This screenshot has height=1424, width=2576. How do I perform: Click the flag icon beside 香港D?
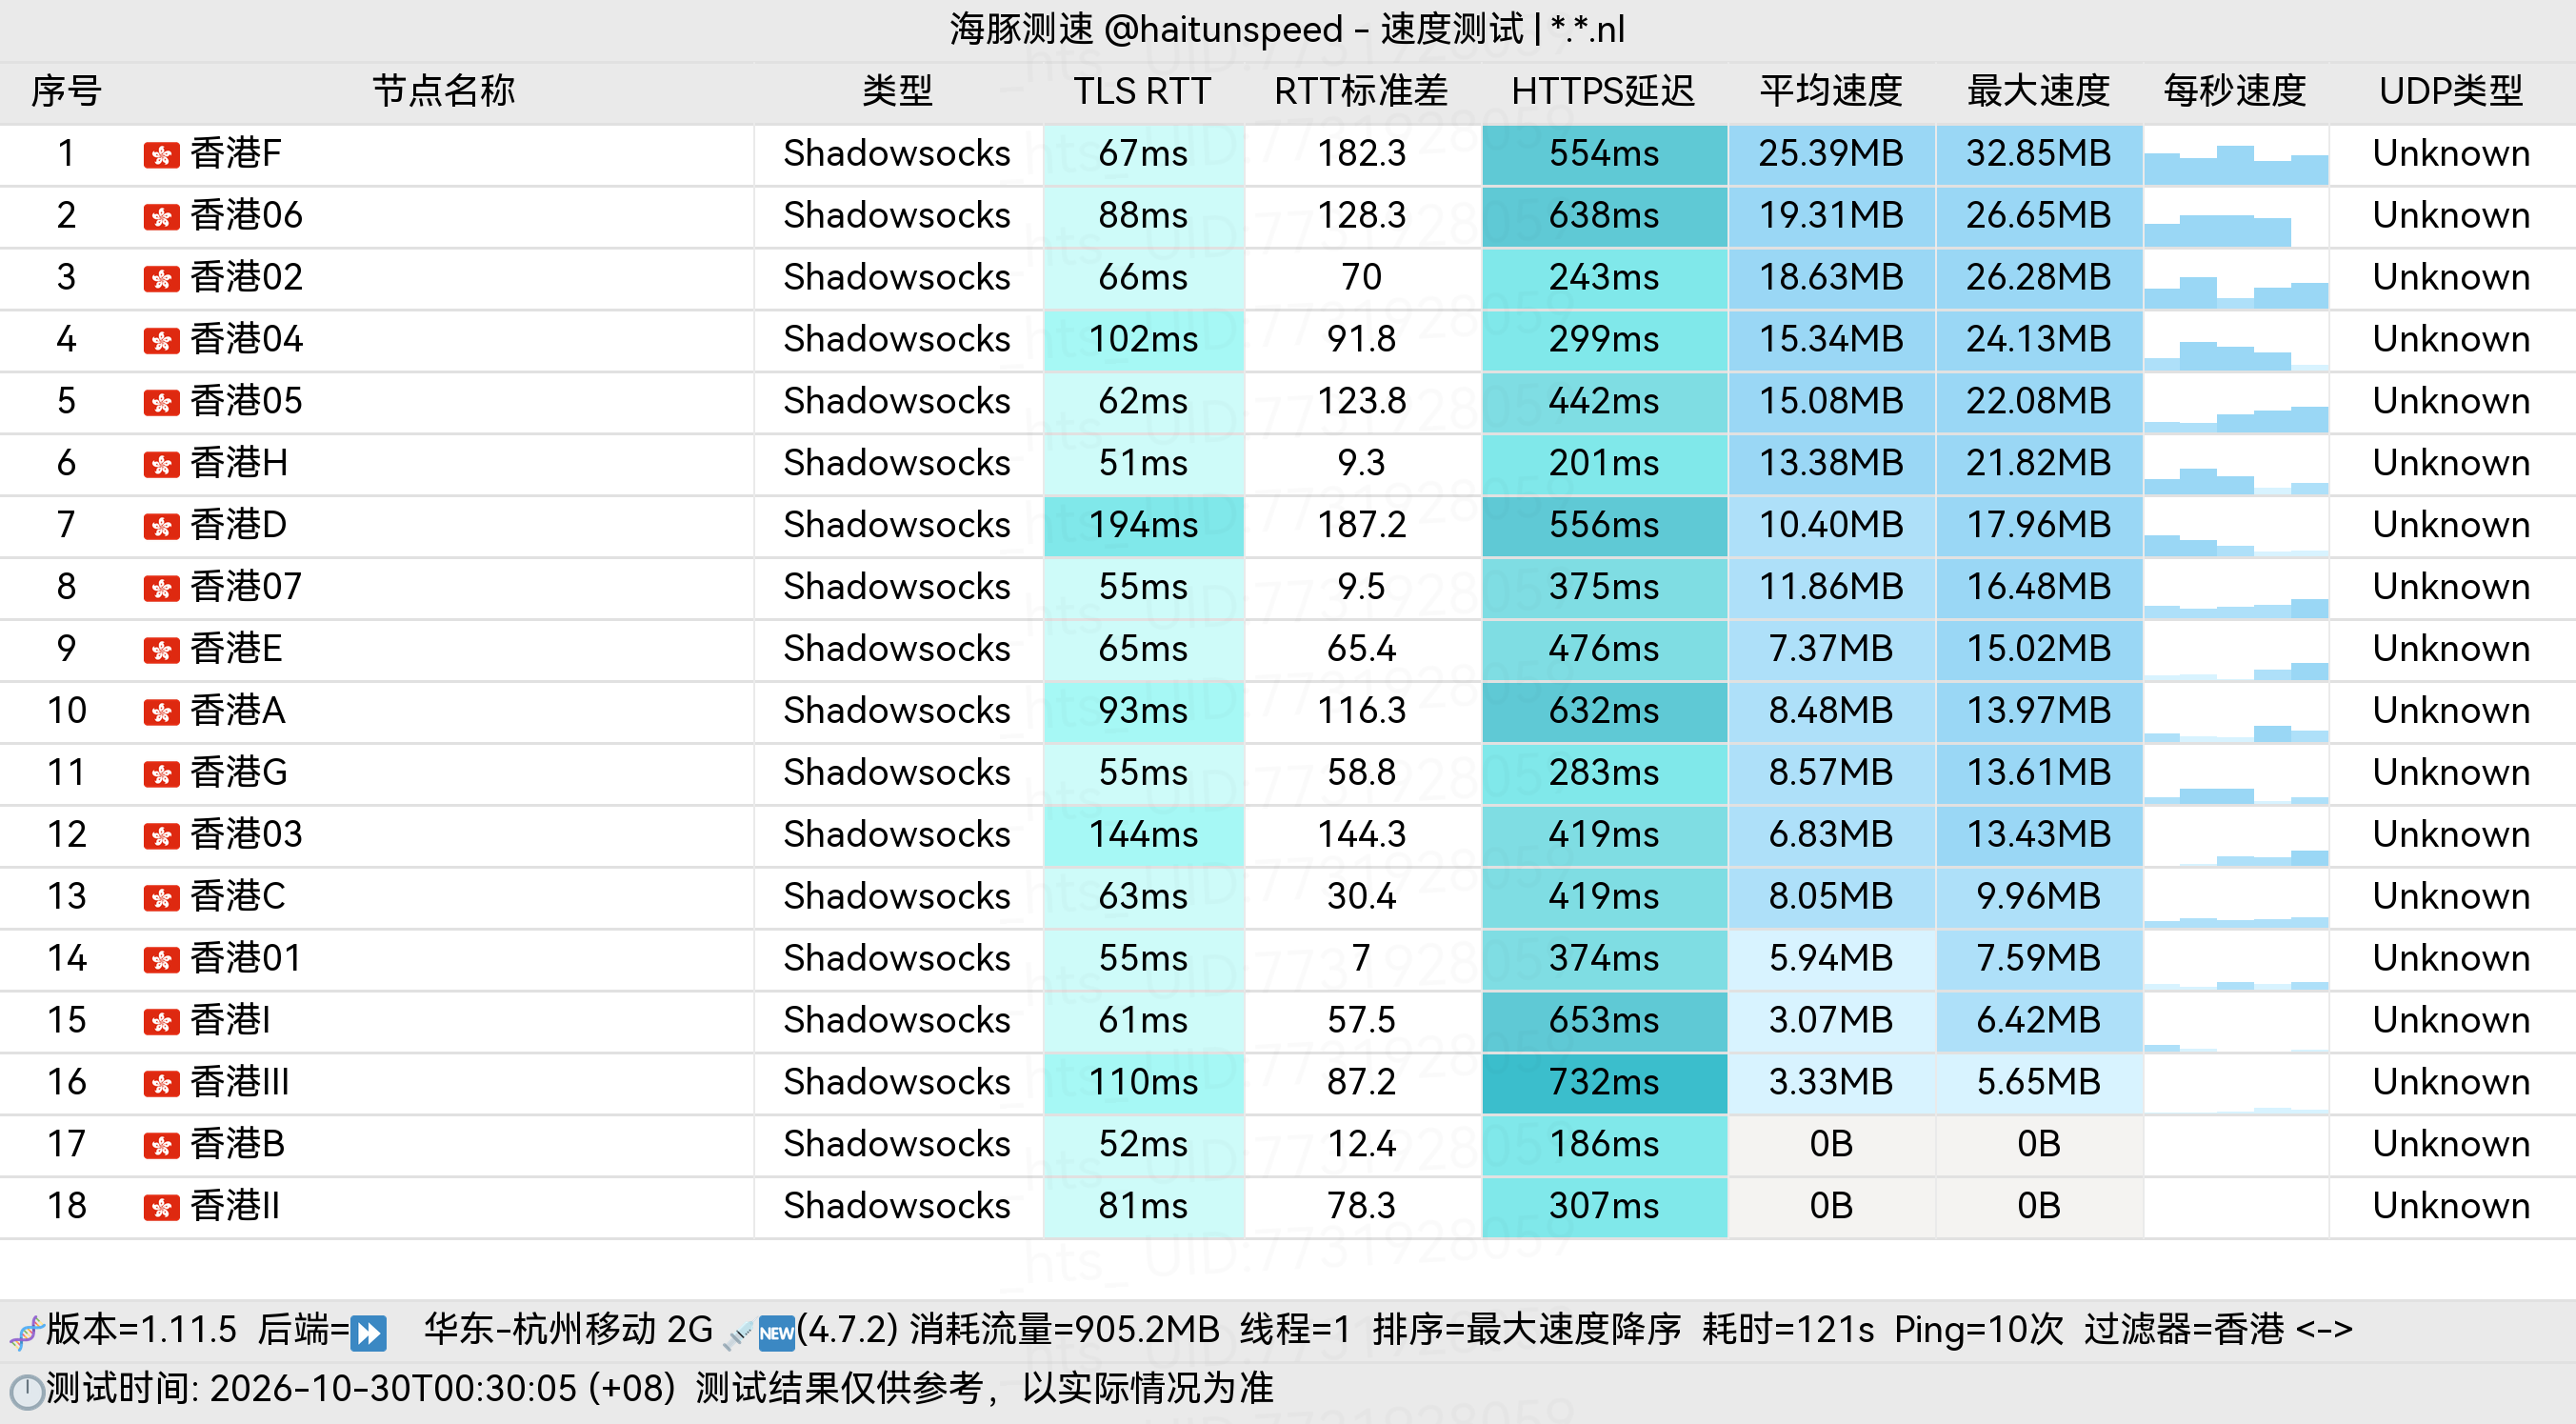pos(161,527)
